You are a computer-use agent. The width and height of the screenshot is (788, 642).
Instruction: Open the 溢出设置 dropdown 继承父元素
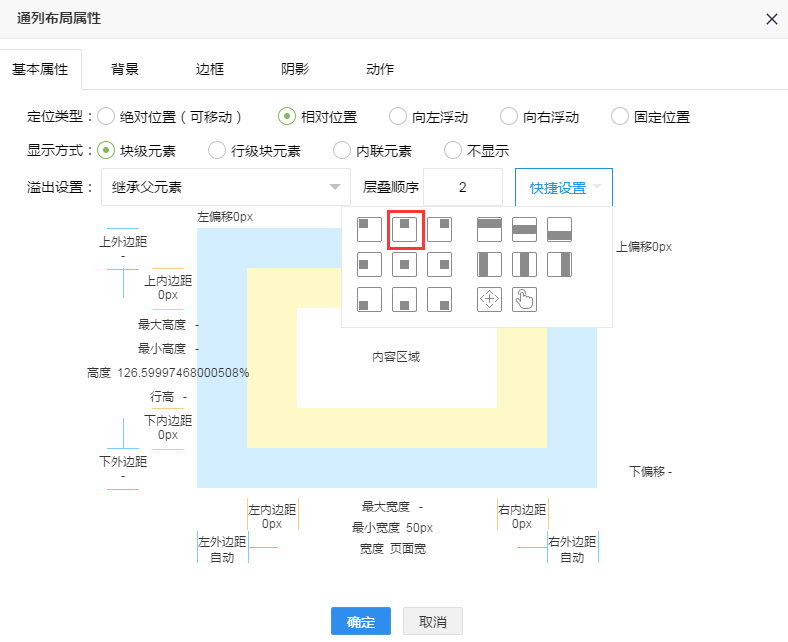[x=226, y=187]
